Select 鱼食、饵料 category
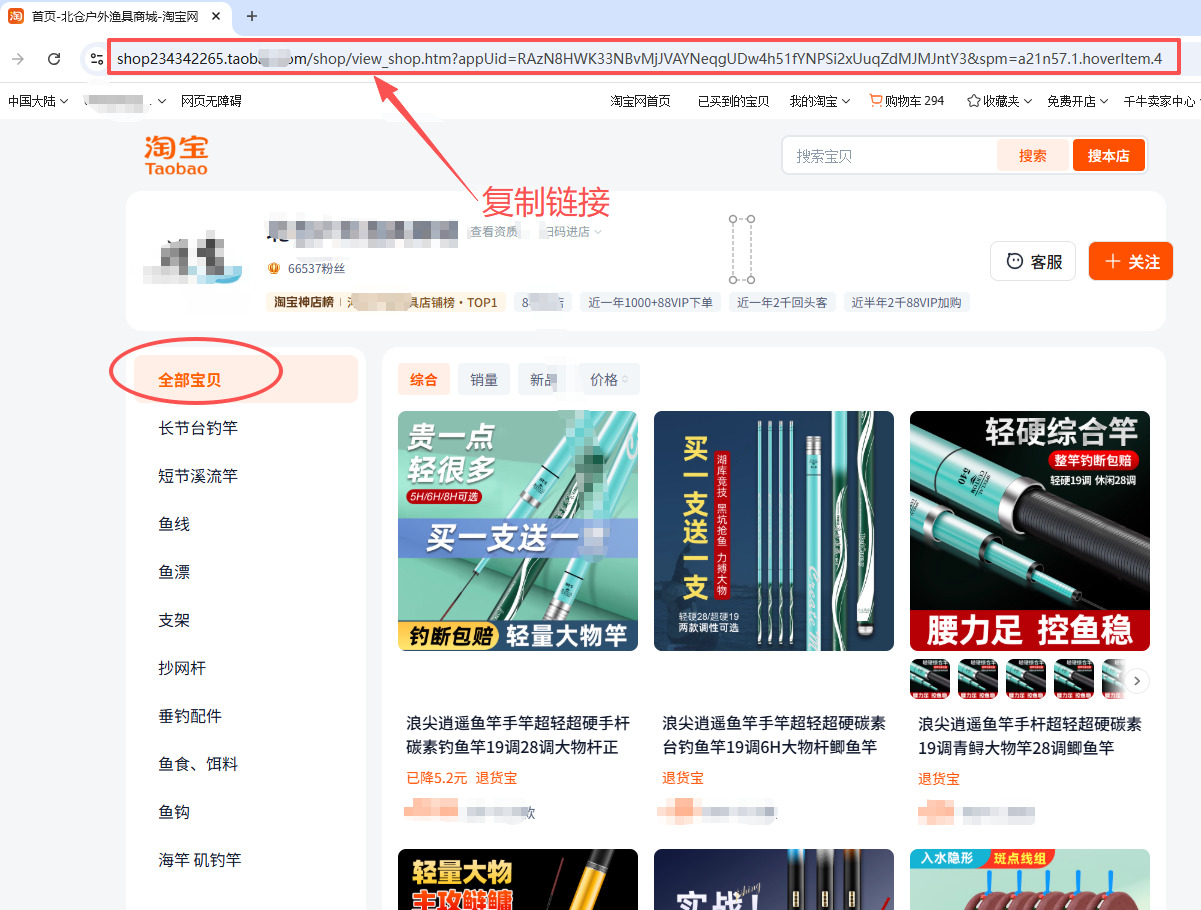 [198, 764]
